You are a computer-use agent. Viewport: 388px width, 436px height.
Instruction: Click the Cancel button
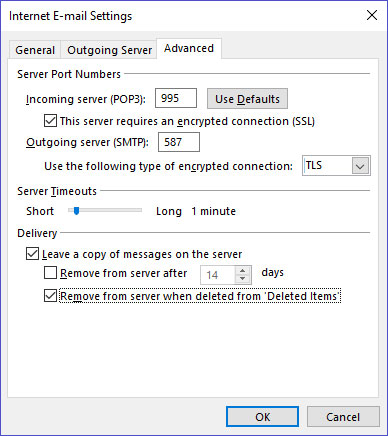(x=343, y=417)
